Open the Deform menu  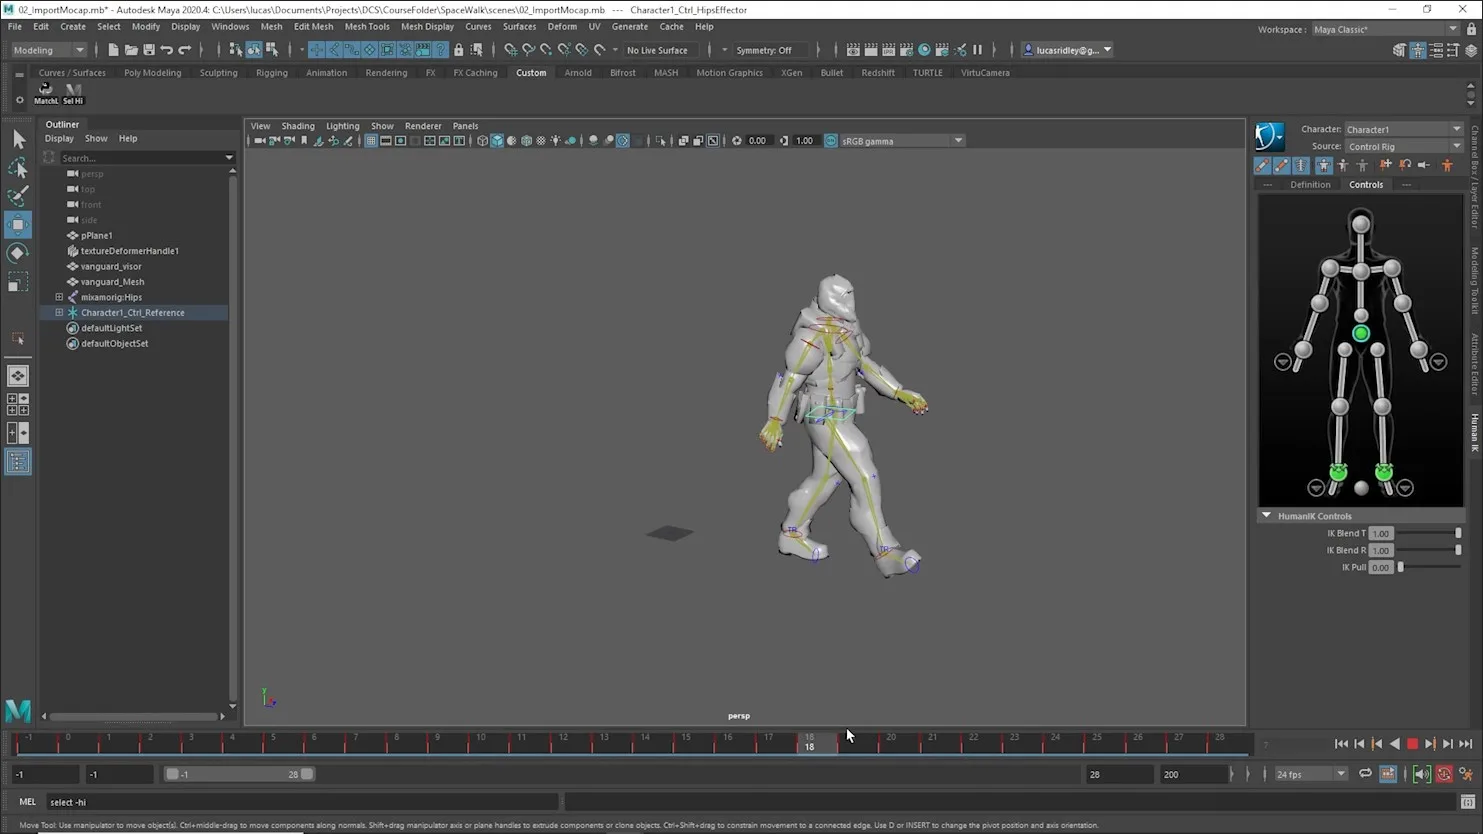pyautogui.click(x=562, y=27)
